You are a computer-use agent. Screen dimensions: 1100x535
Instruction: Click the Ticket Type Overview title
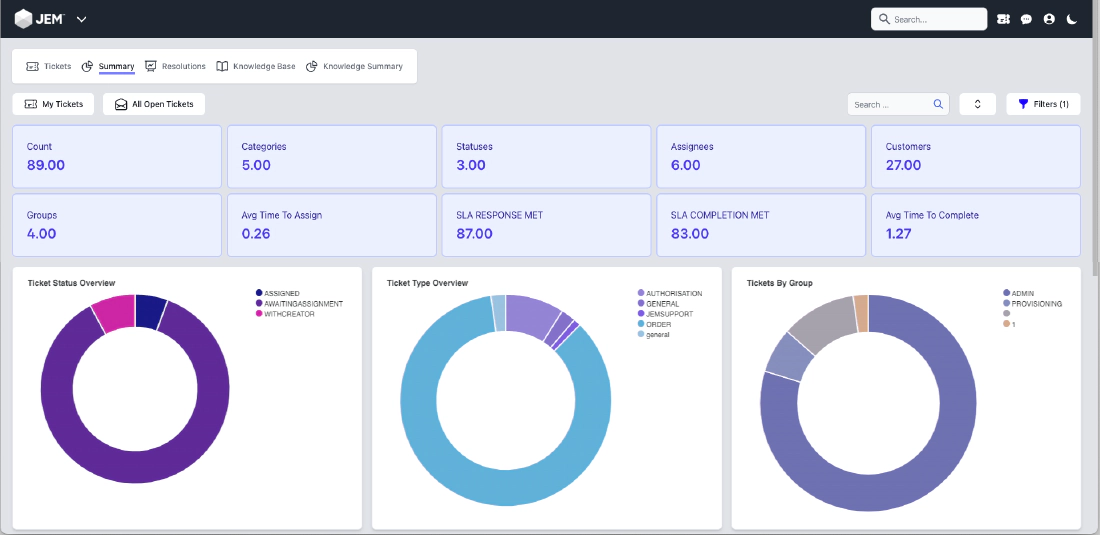point(427,283)
